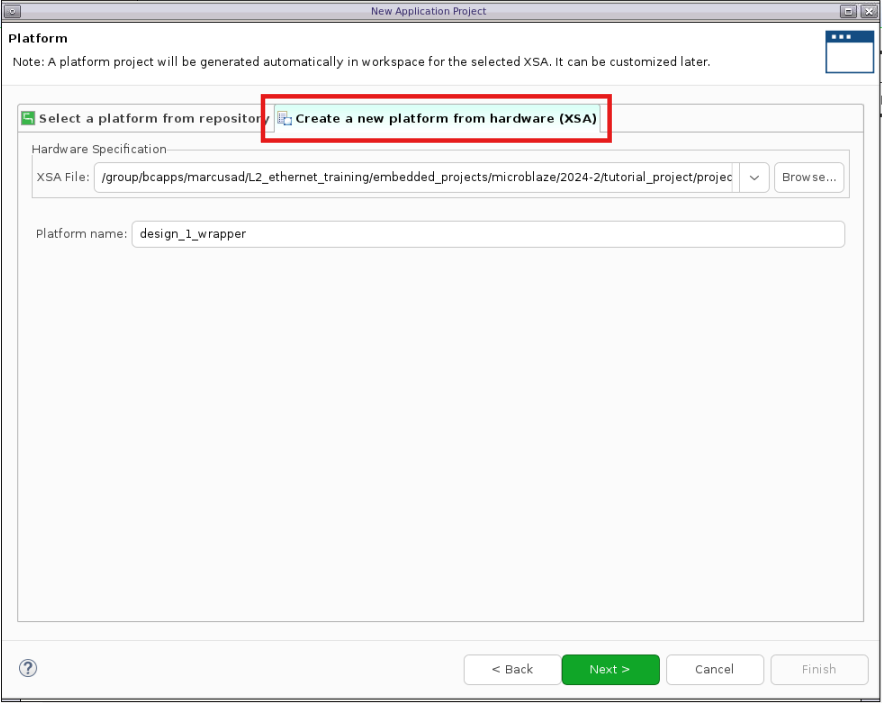The height and width of the screenshot is (703, 882).
Task: Click the window menu icon in title bar
Action: (x=11, y=11)
